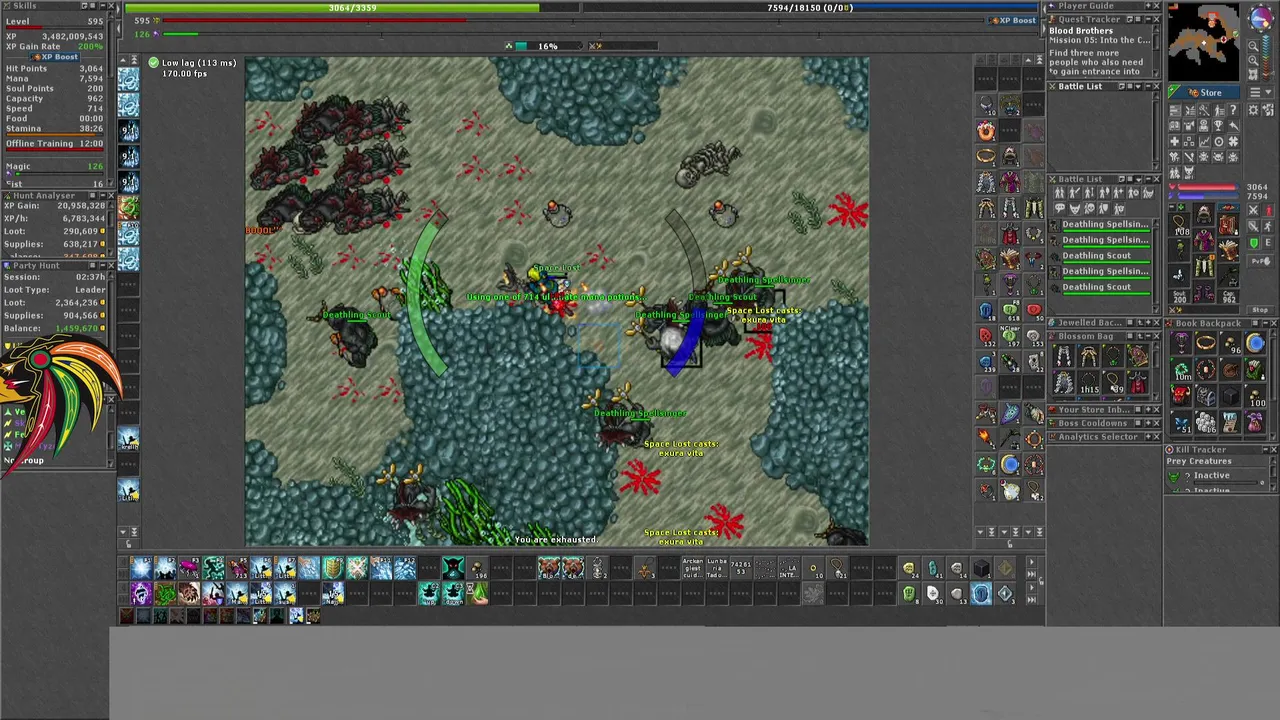Screen dimensions: 1280x720
Task: Collapse the Kill Tracker panel
Action: click(x=1266, y=449)
